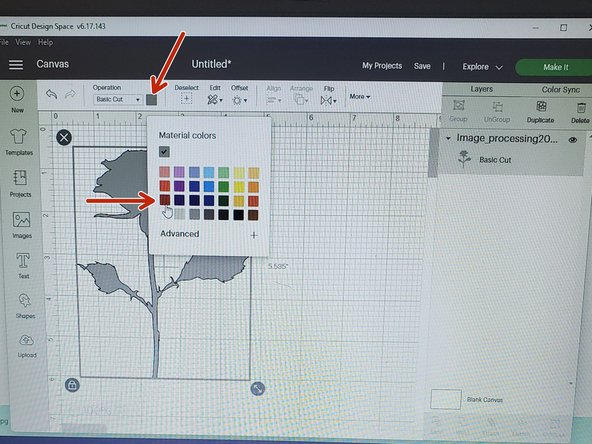Open the View menu

pos(23,42)
